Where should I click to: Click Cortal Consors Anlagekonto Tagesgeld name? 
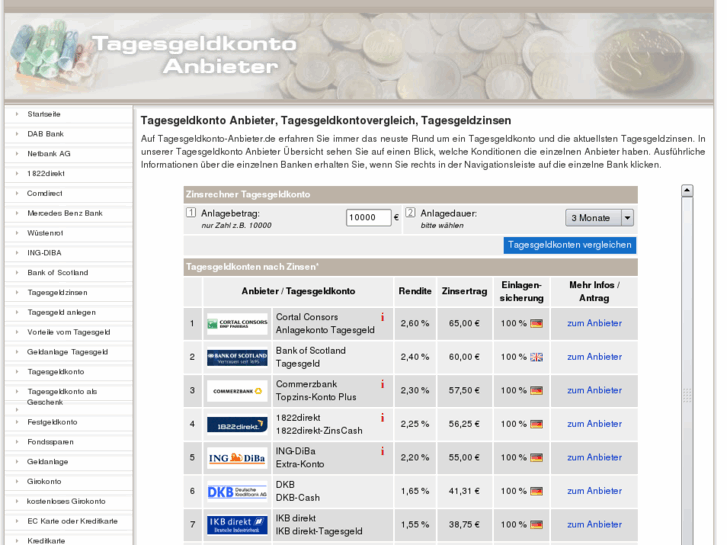pos(325,324)
